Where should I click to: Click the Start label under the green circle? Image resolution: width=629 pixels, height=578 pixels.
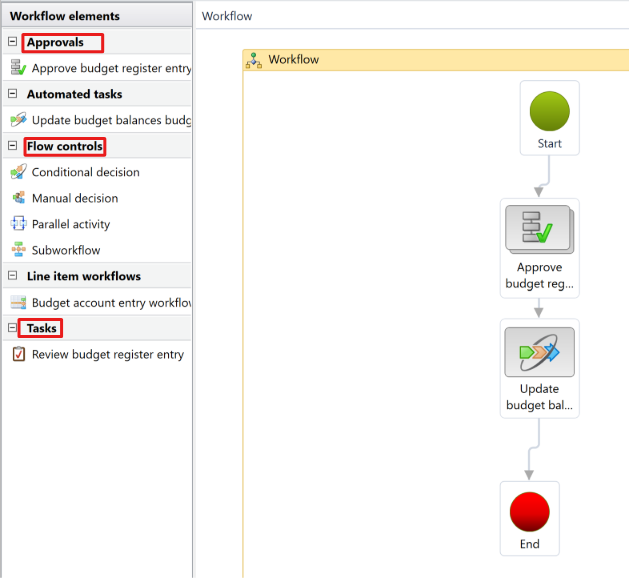(x=550, y=143)
